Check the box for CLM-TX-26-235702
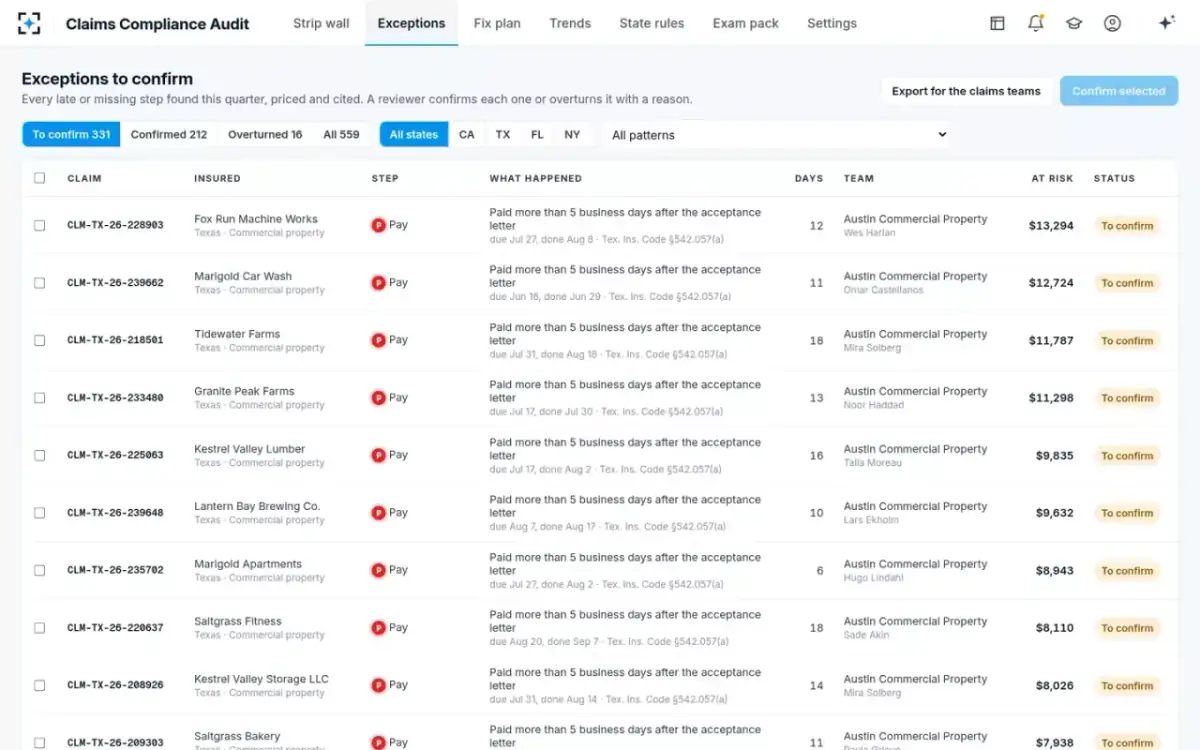Screen dimensions: 1200x750 (40, 570)
